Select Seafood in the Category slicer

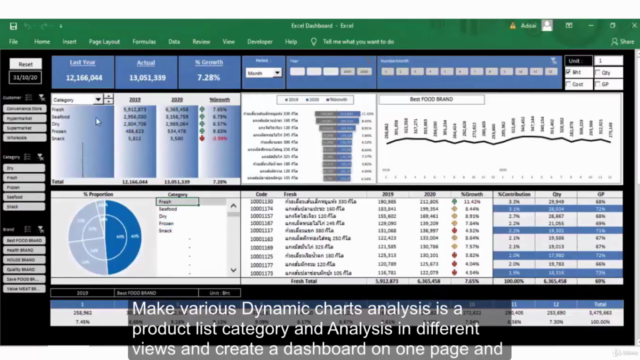pyautogui.click(x=24, y=197)
